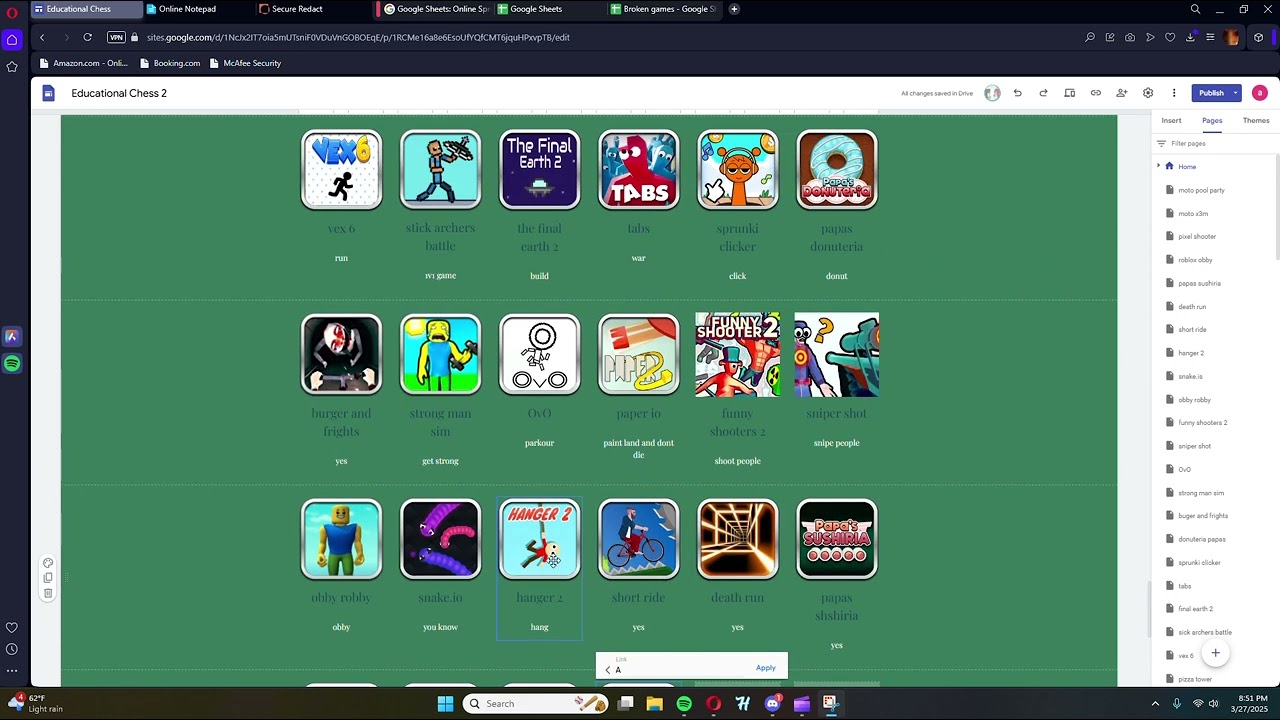Open the pink account avatar
This screenshot has height=720, width=1280.
1259,93
